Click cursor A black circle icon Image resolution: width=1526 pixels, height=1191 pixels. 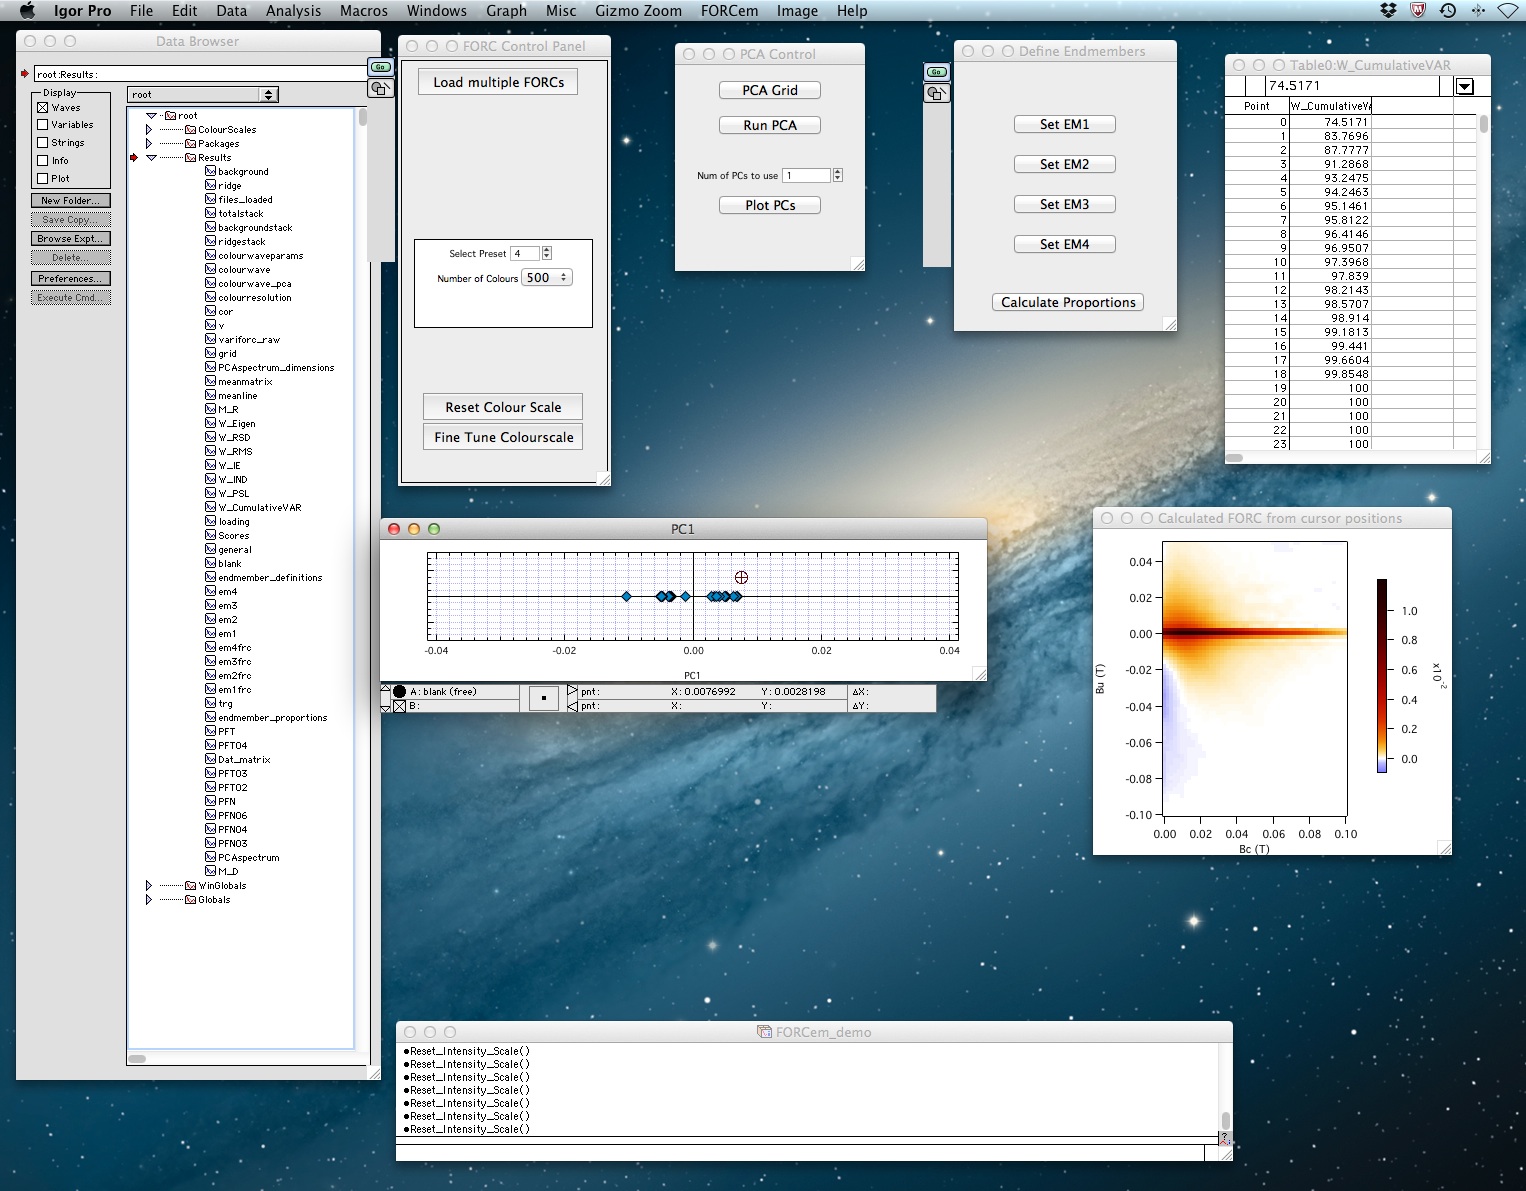(399, 691)
